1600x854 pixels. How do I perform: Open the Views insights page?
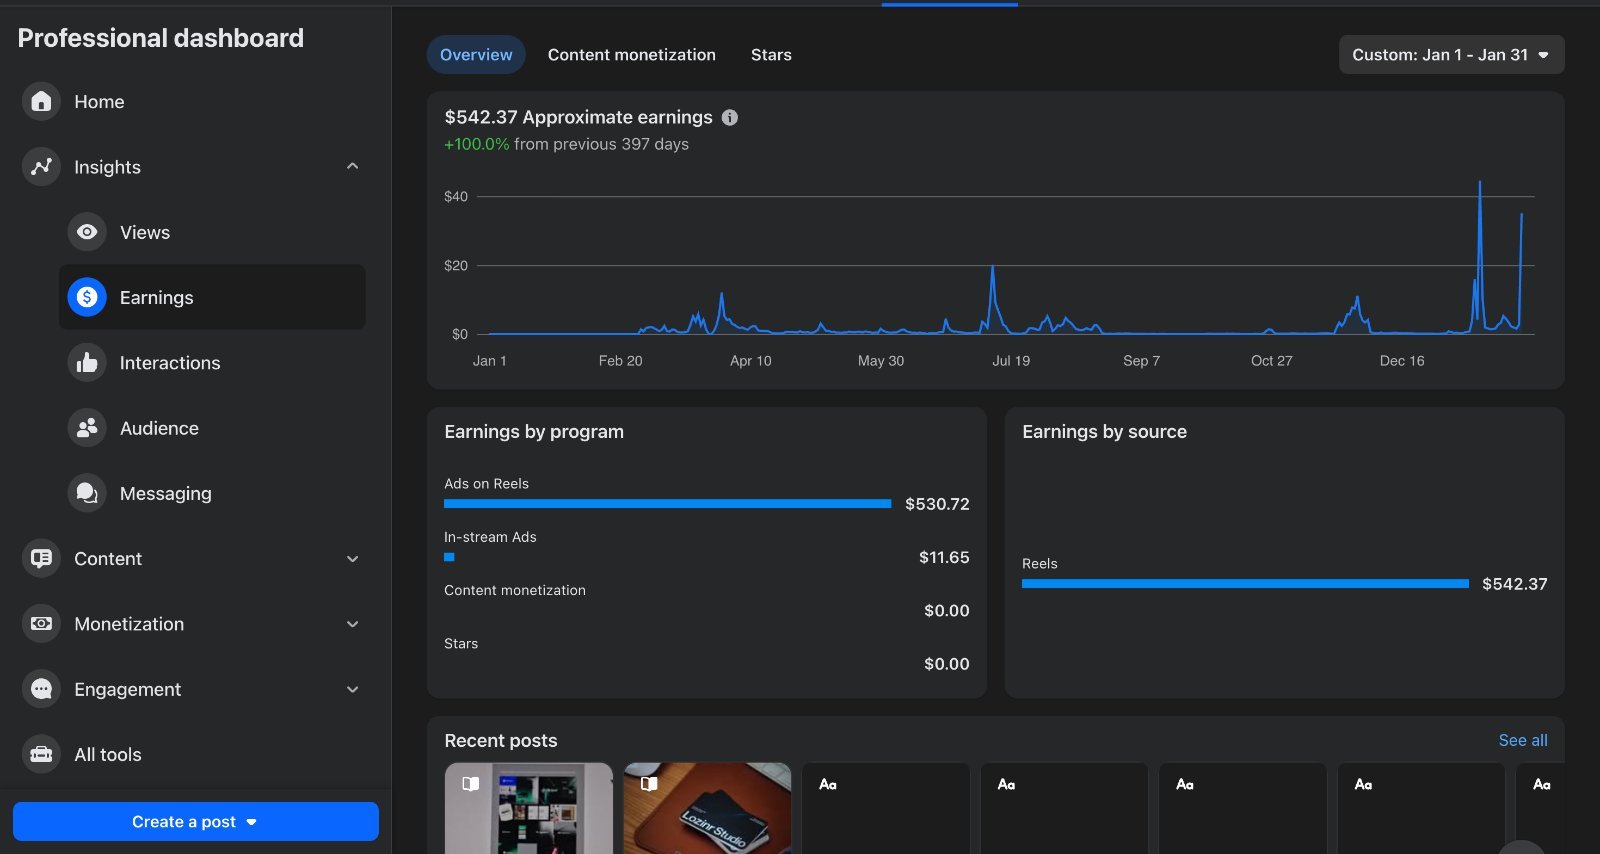(x=212, y=232)
